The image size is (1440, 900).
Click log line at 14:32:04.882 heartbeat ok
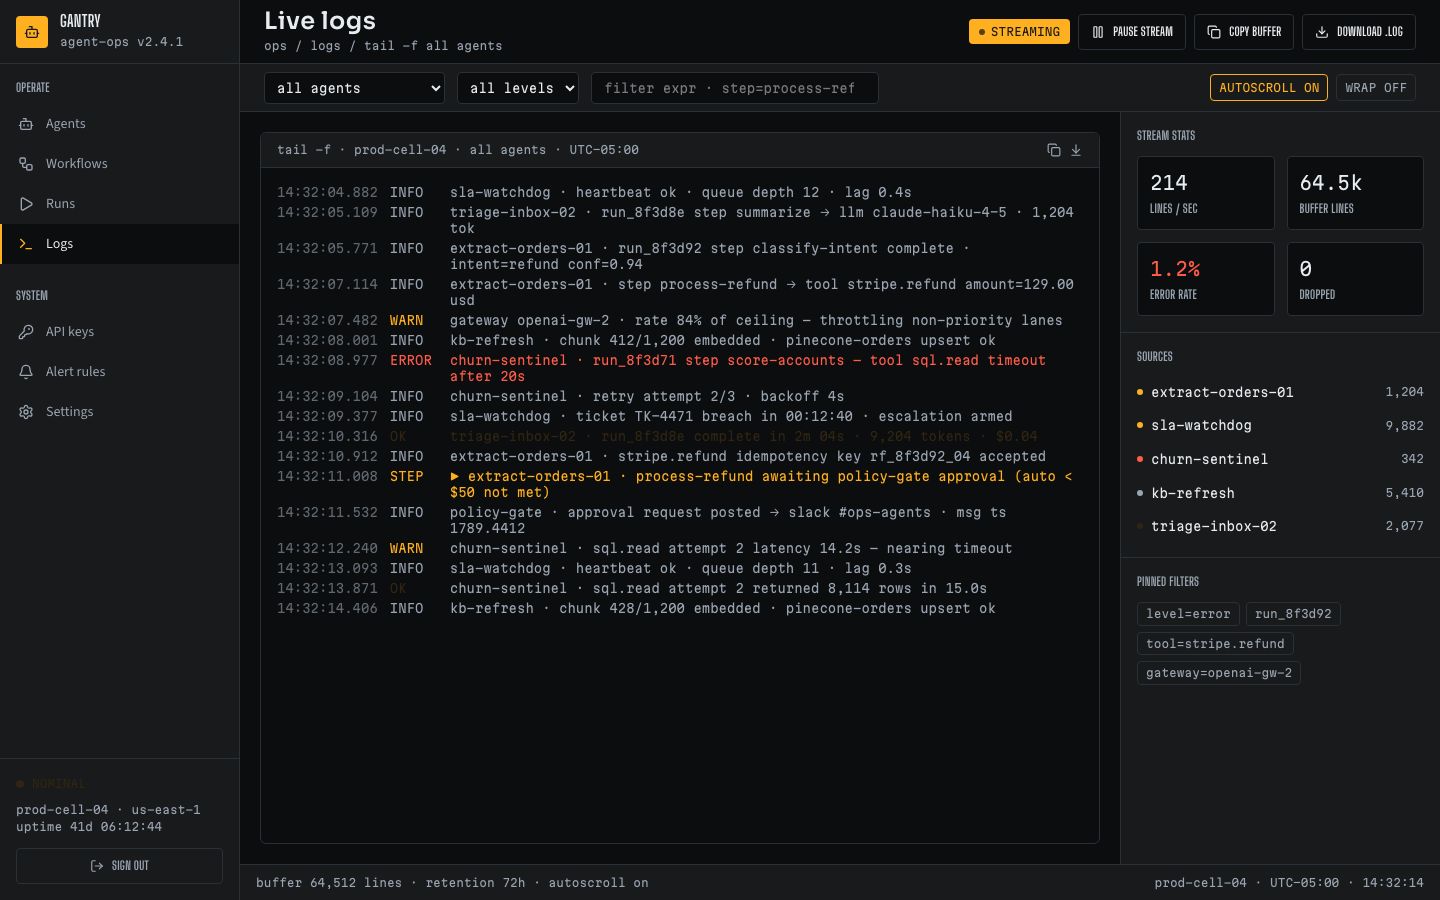(680, 192)
